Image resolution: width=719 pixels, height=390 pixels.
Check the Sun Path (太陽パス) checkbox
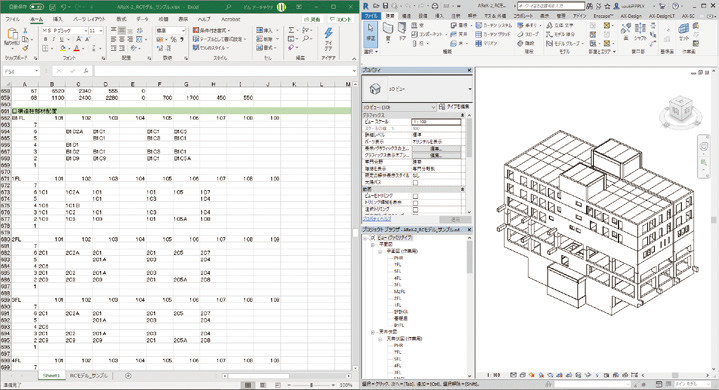click(x=415, y=182)
